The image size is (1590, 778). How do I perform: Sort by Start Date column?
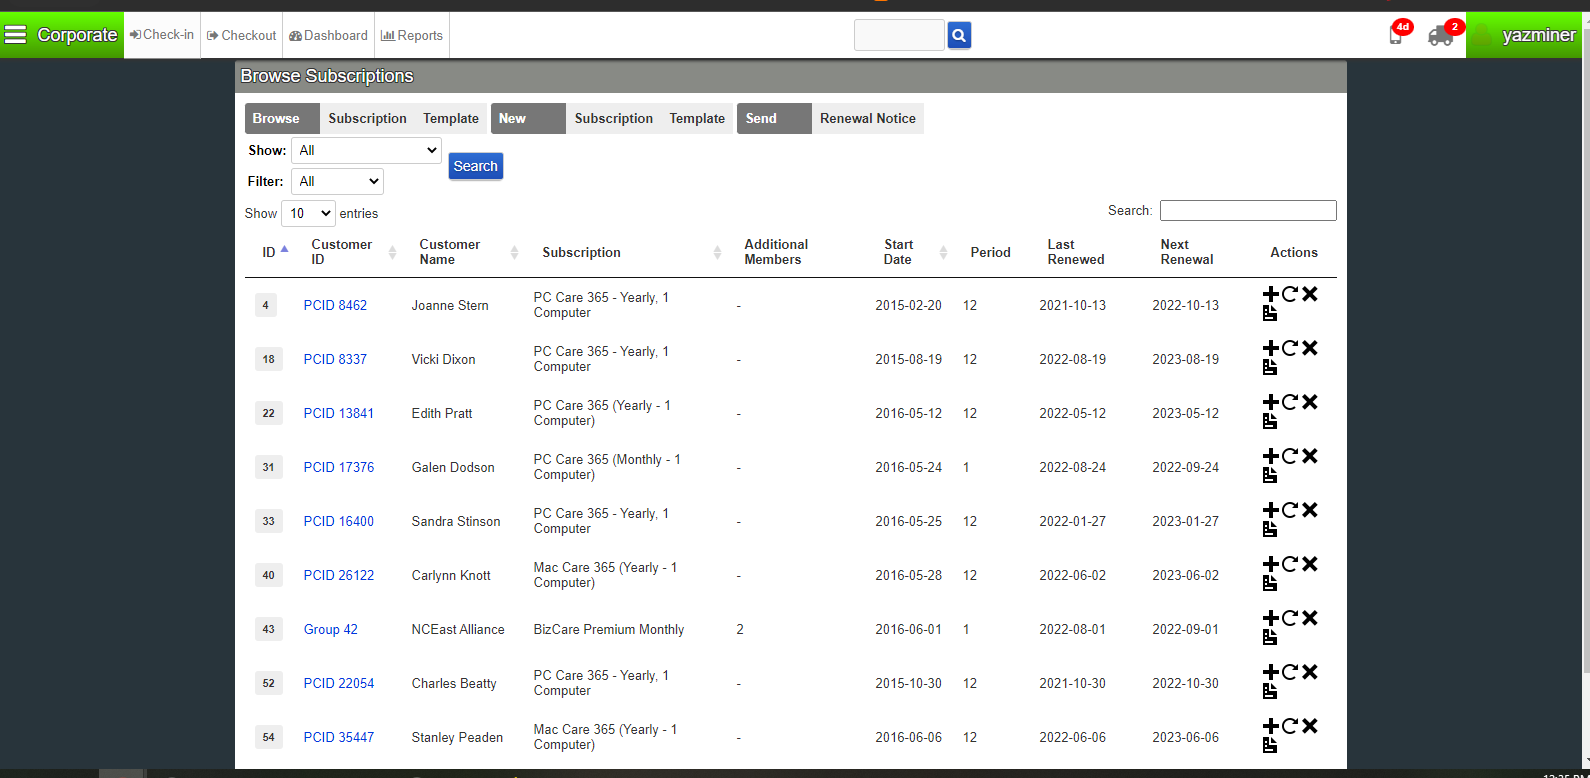898,252
